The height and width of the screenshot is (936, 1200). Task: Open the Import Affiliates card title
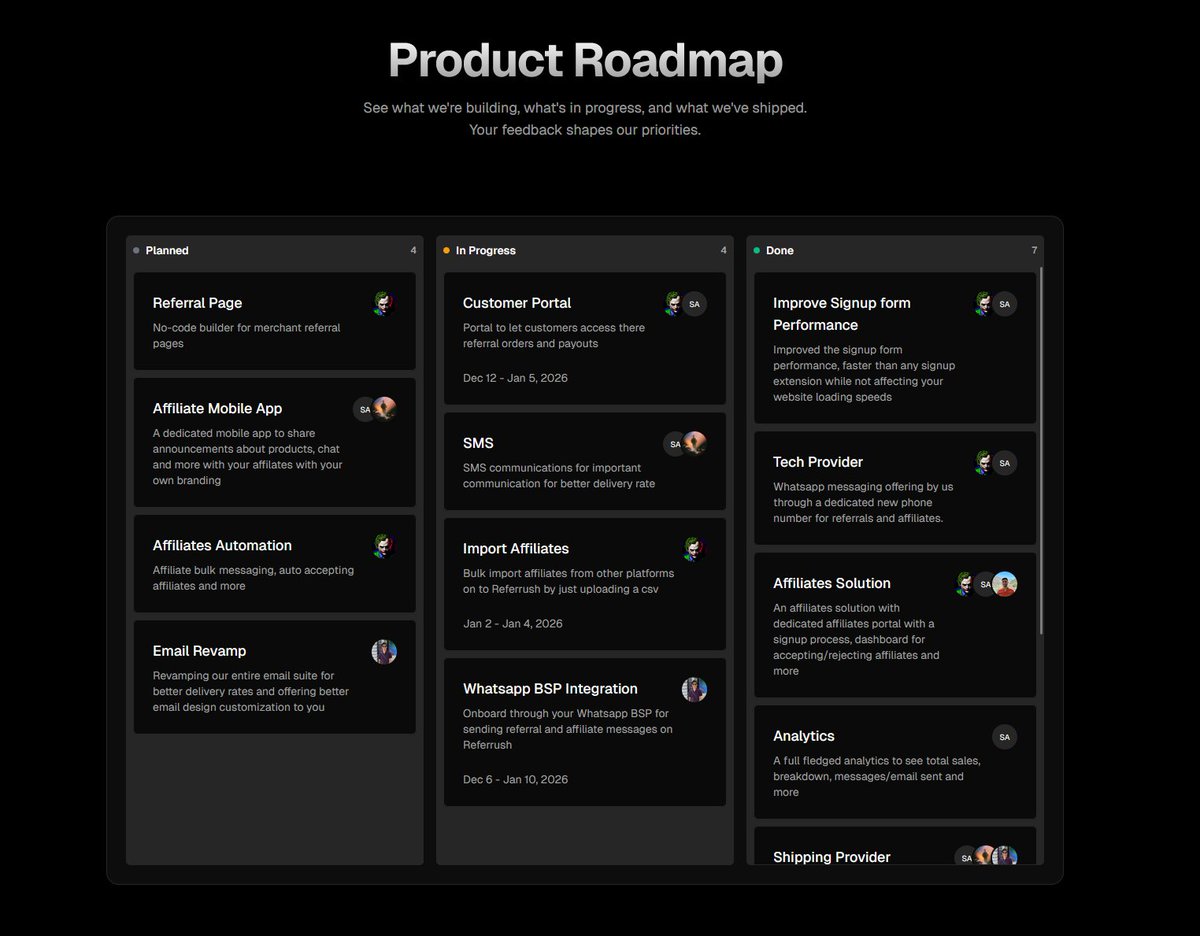[x=516, y=548]
